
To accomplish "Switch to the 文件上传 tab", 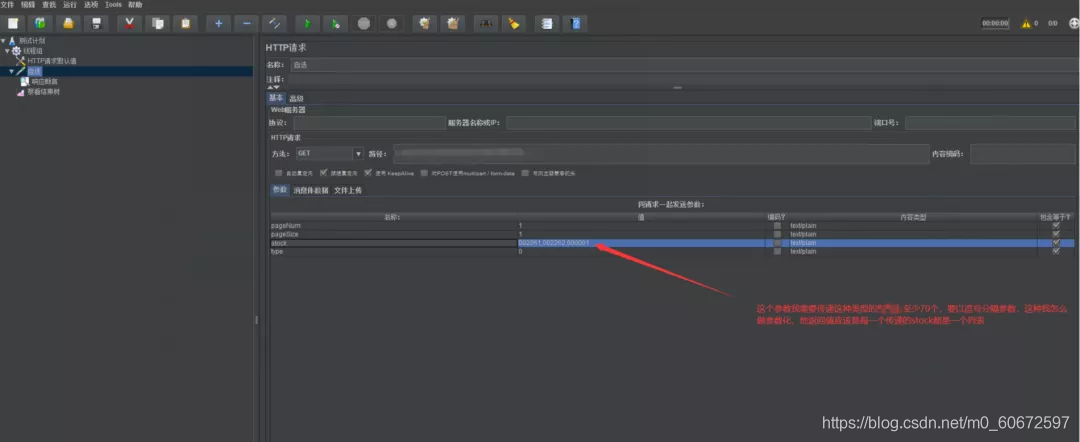I will coord(348,190).
